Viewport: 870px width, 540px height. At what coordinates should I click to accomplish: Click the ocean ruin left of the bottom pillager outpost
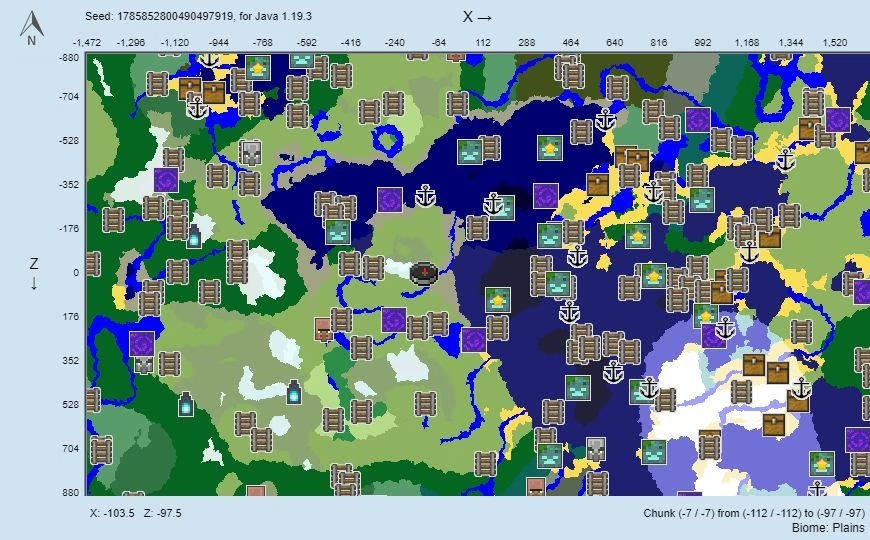[550, 456]
